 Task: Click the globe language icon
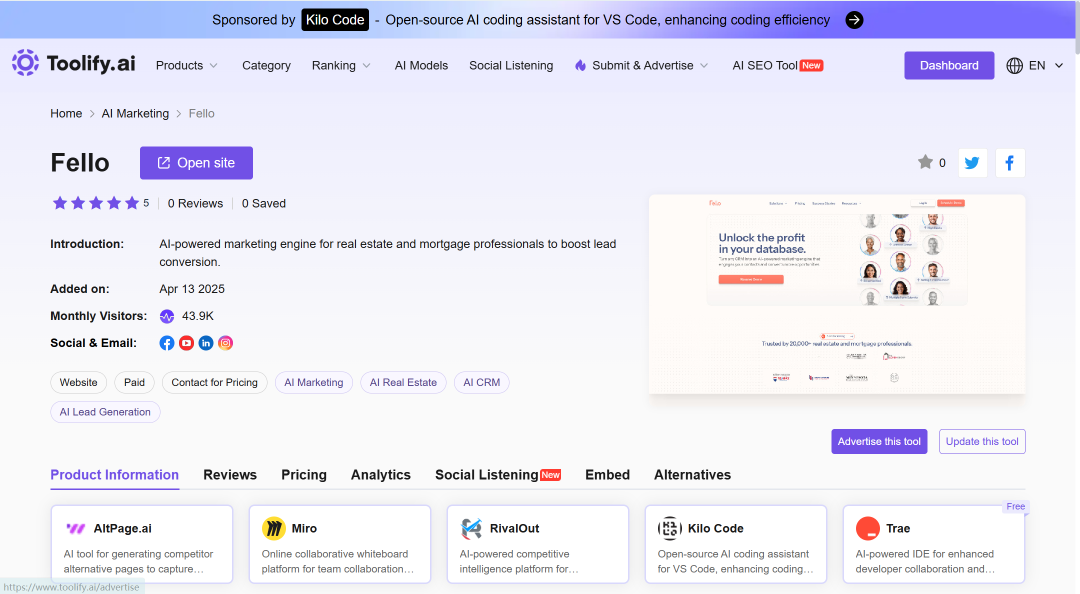click(1014, 65)
